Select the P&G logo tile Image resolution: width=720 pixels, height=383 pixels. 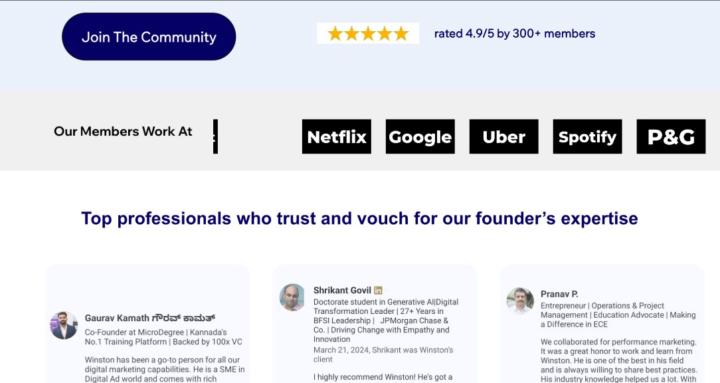[x=671, y=137]
